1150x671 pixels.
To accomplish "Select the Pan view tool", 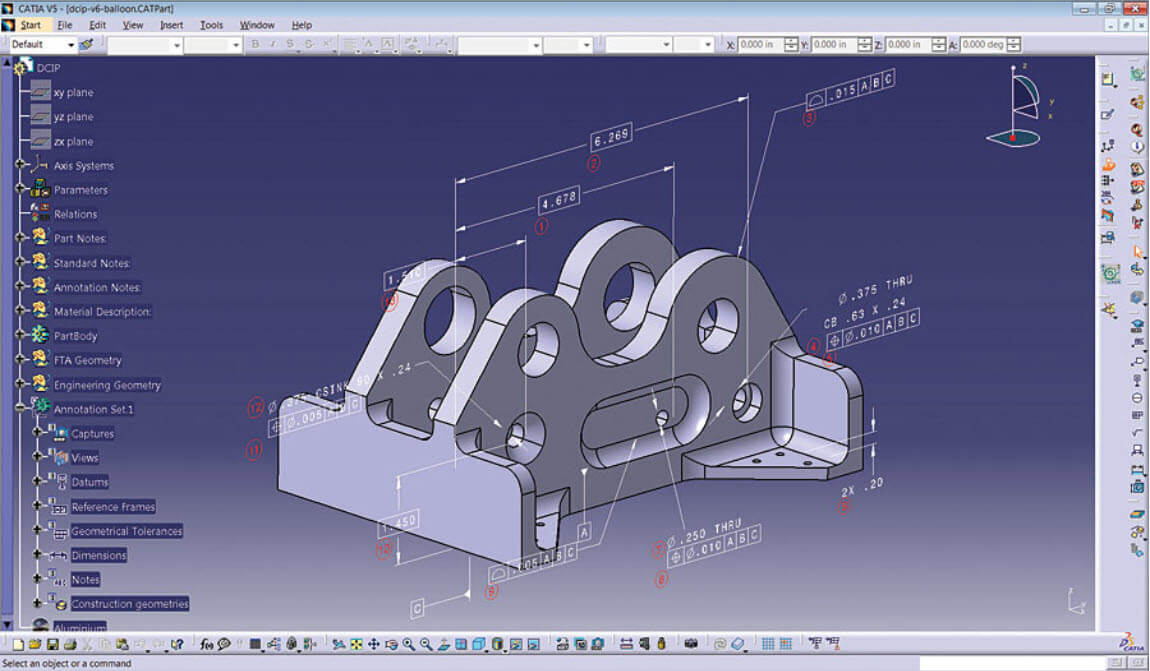I will point(373,644).
